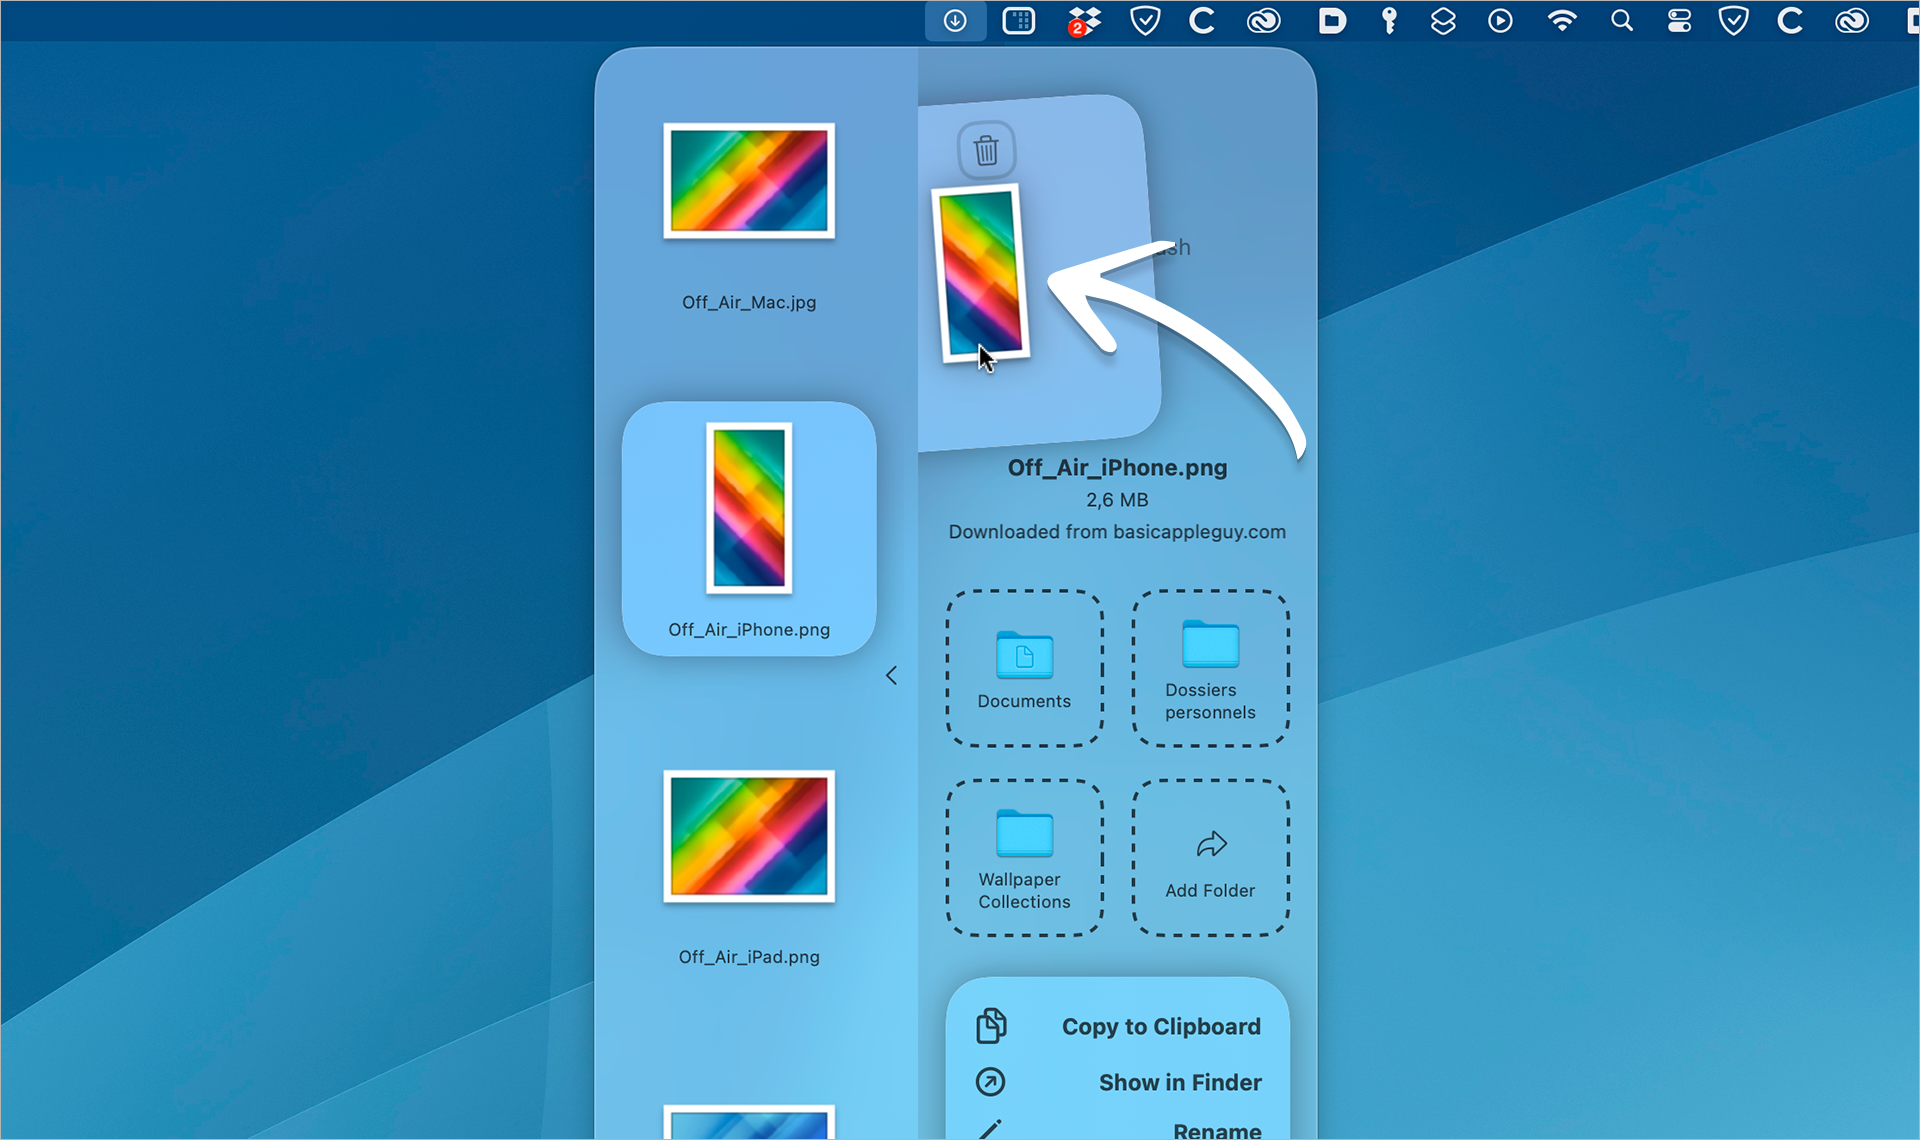Select the Off_Air_iPad.png thumbnail
Viewport: 1920px width, 1140px height.
(749, 836)
